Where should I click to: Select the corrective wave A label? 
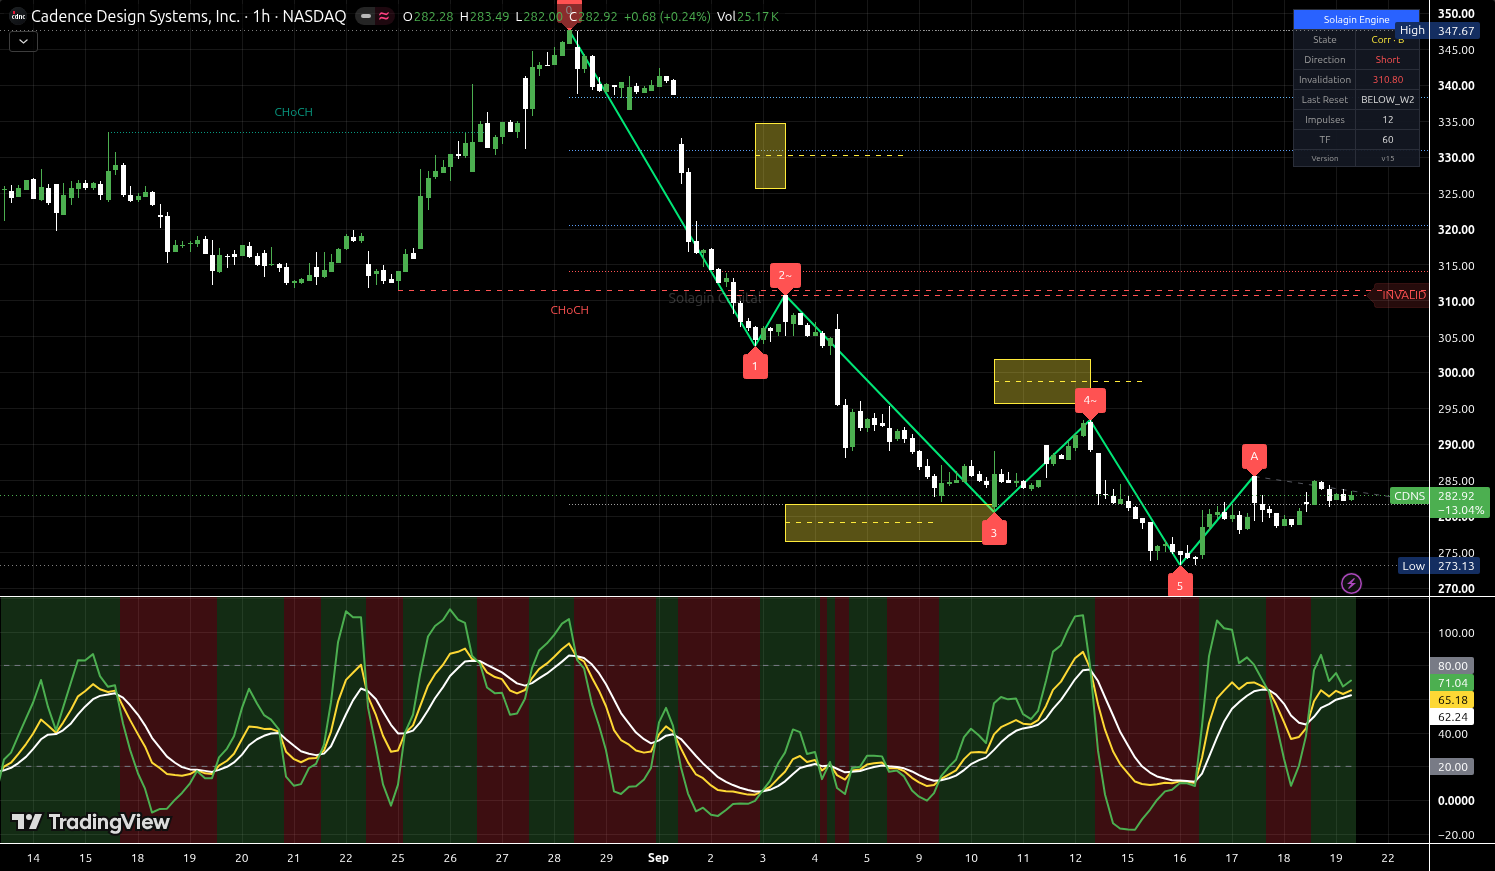1254,458
